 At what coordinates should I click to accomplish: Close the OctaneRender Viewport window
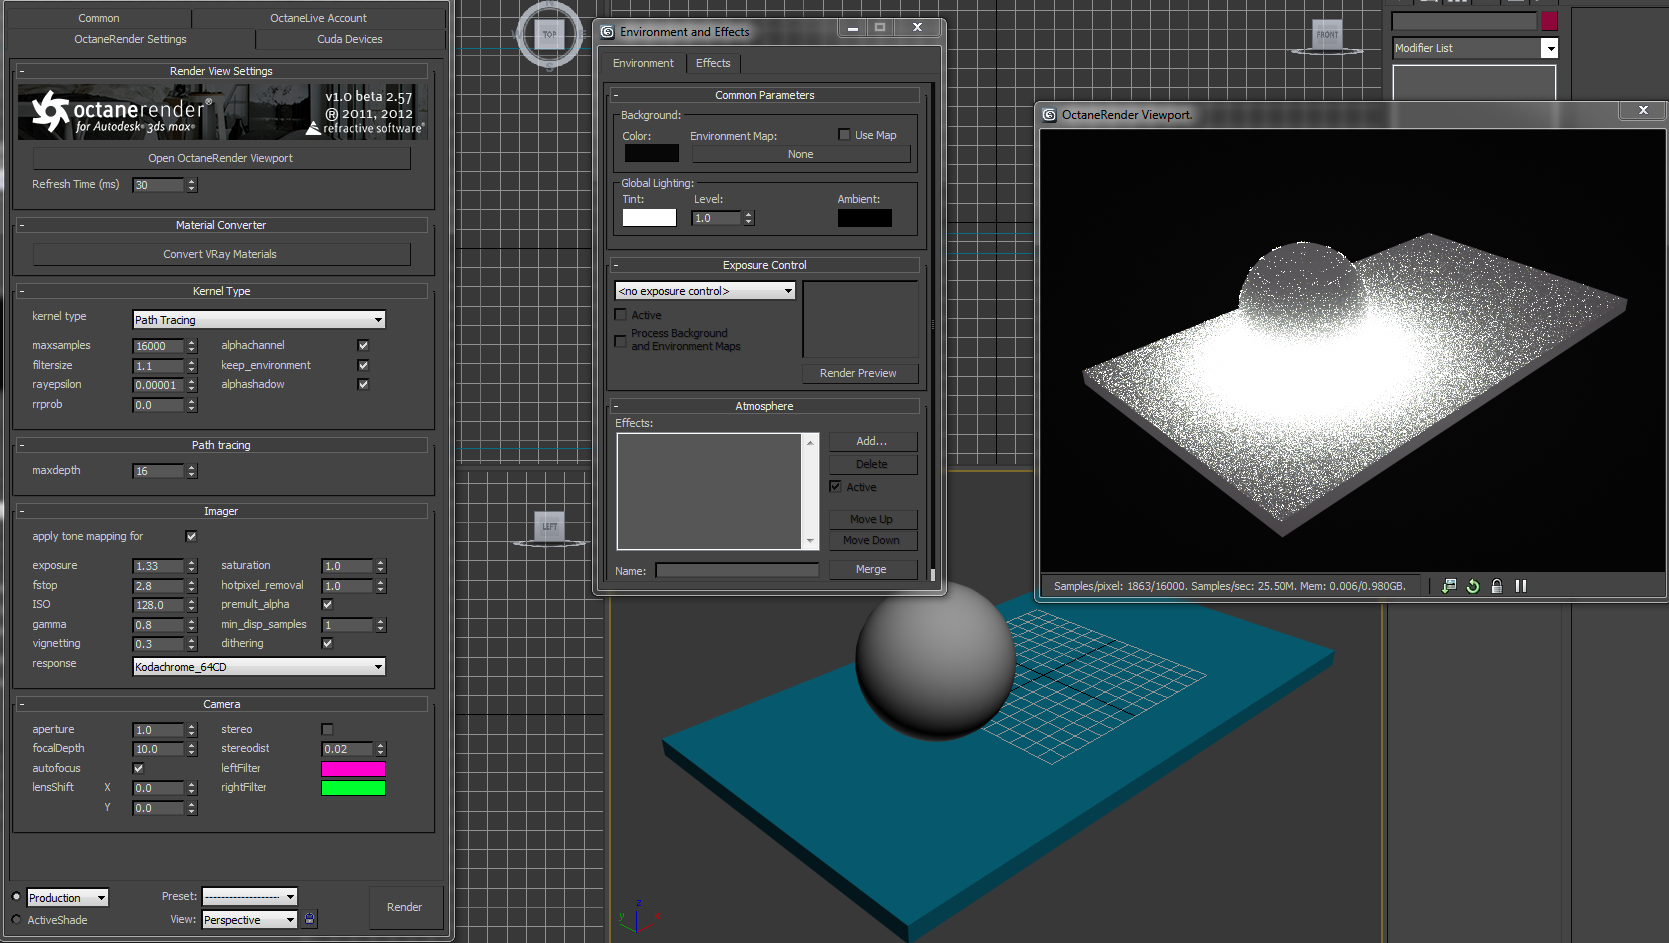(1643, 110)
